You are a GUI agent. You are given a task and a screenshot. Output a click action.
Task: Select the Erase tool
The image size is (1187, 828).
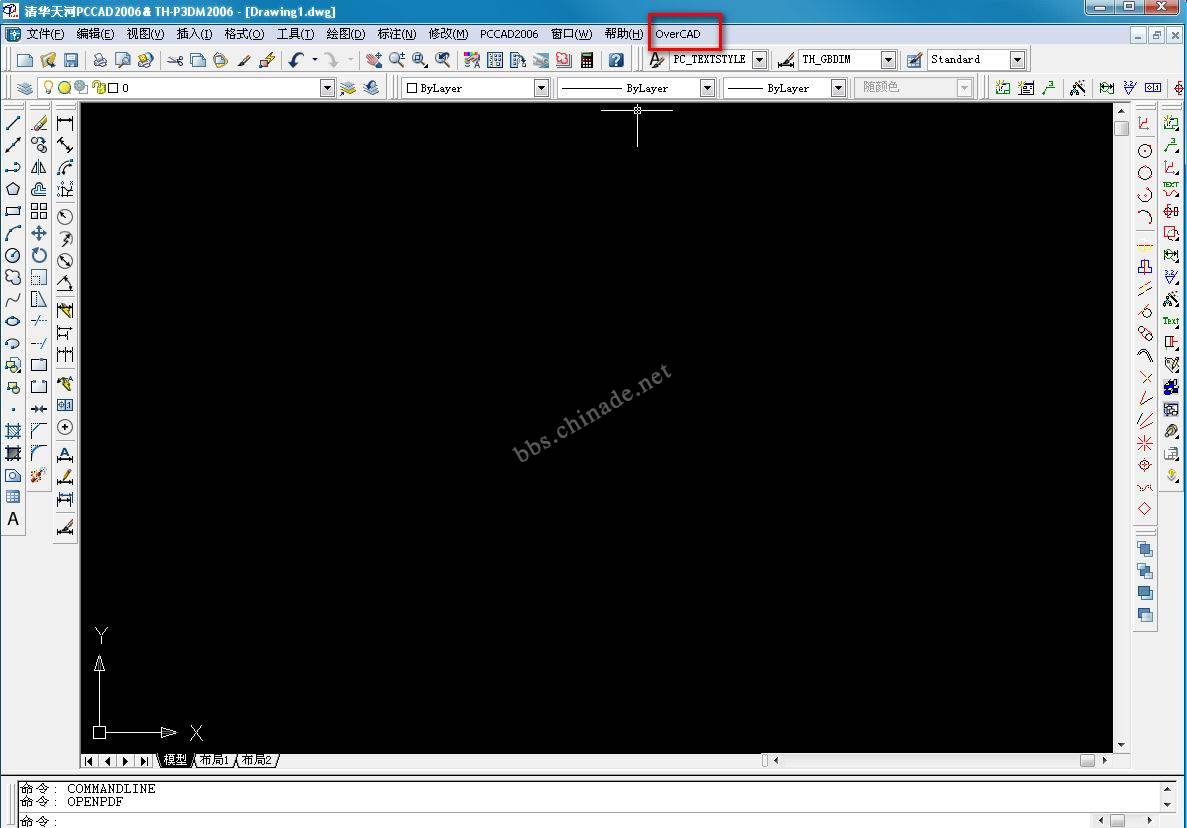tap(39, 123)
